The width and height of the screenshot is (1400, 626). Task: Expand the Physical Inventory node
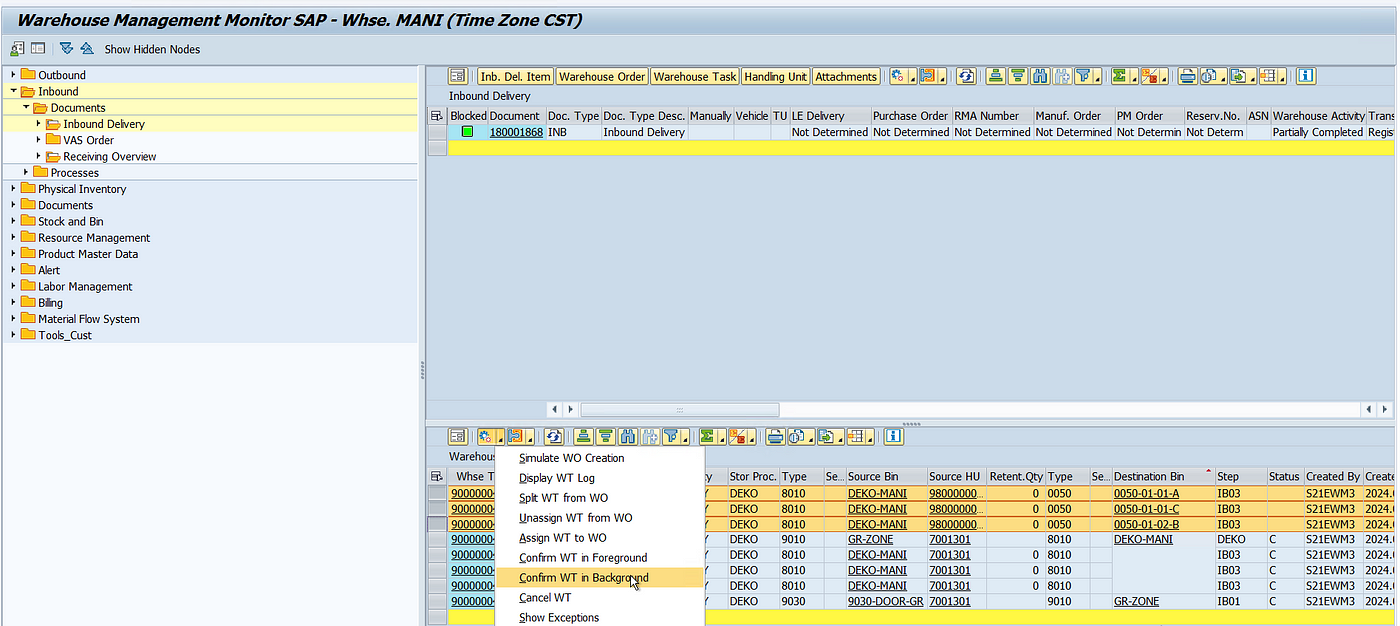[x=14, y=189]
